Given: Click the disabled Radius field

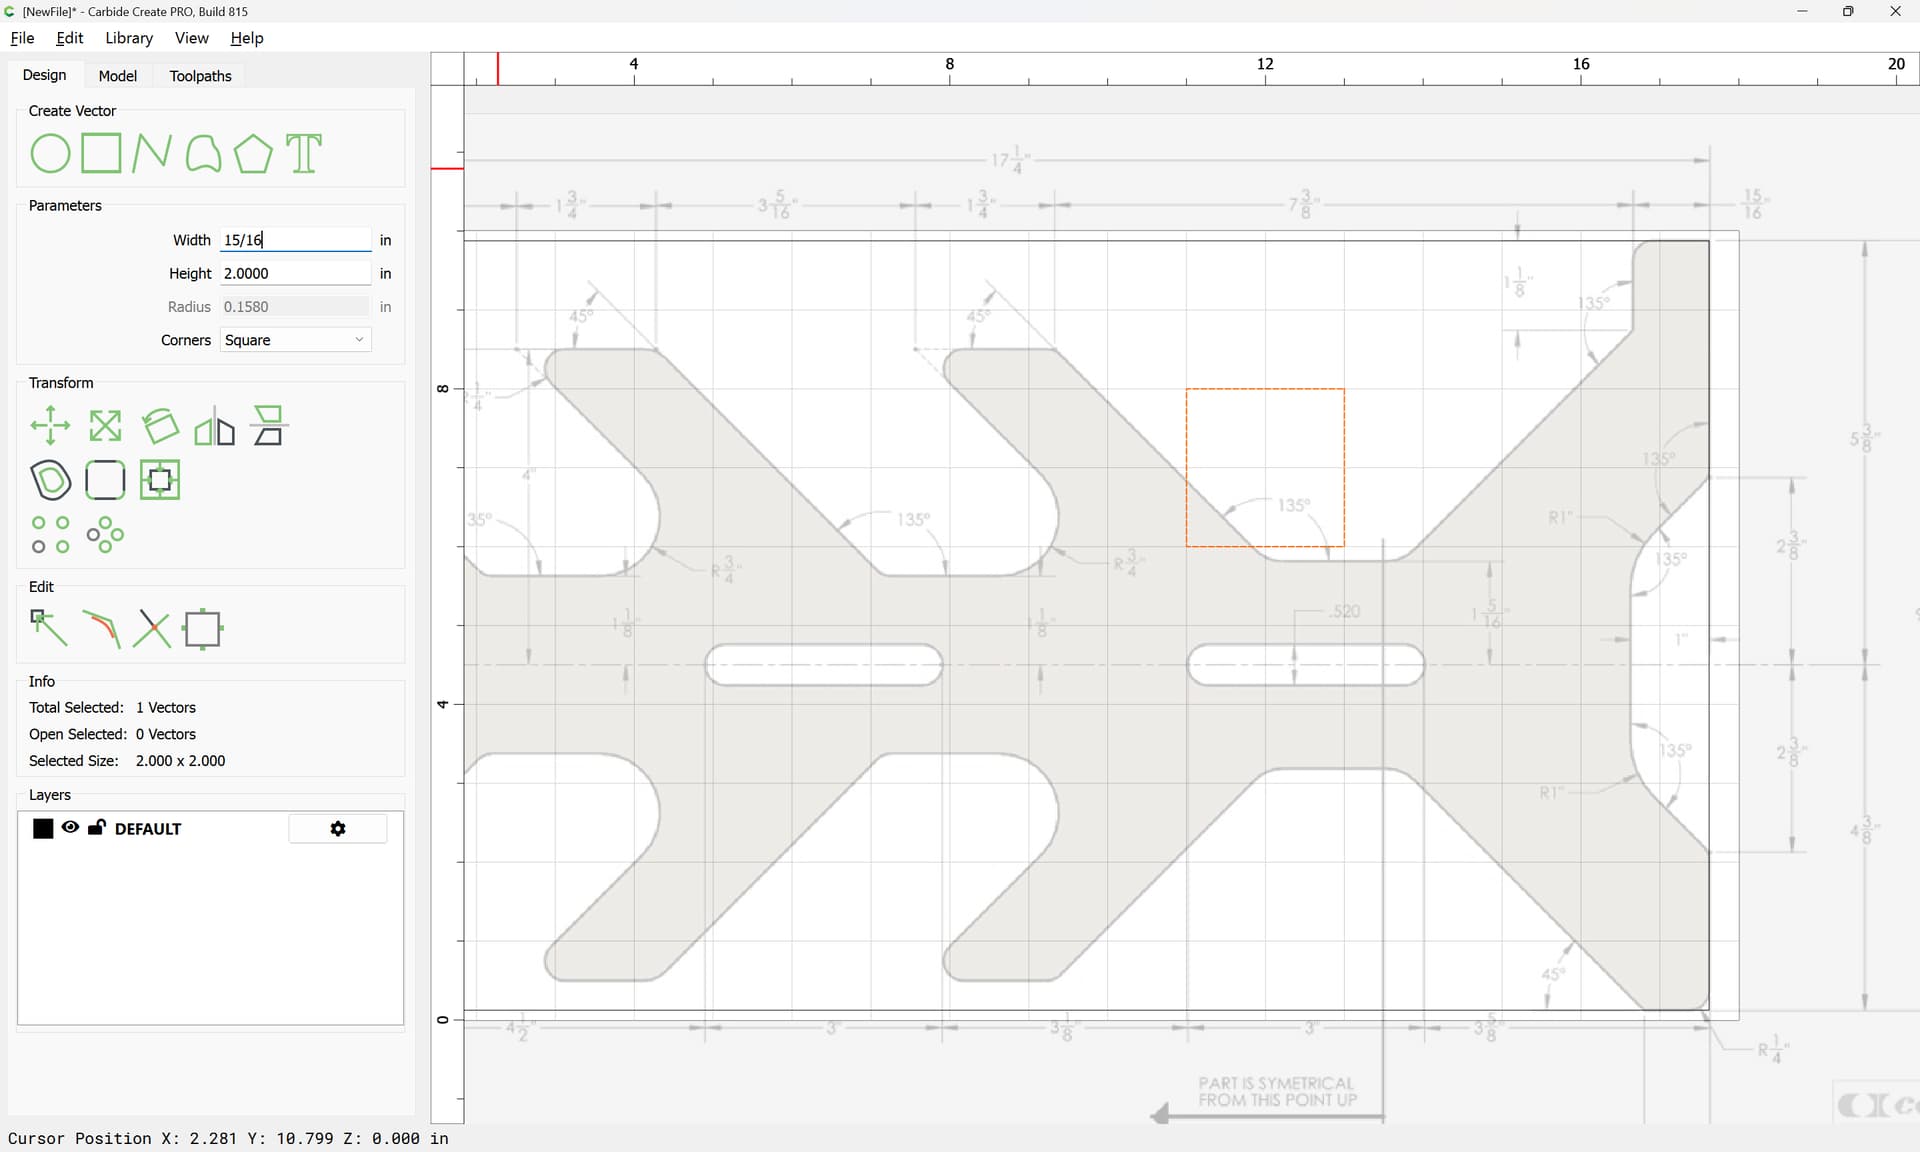Looking at the screenshot, I should [295, 307].
